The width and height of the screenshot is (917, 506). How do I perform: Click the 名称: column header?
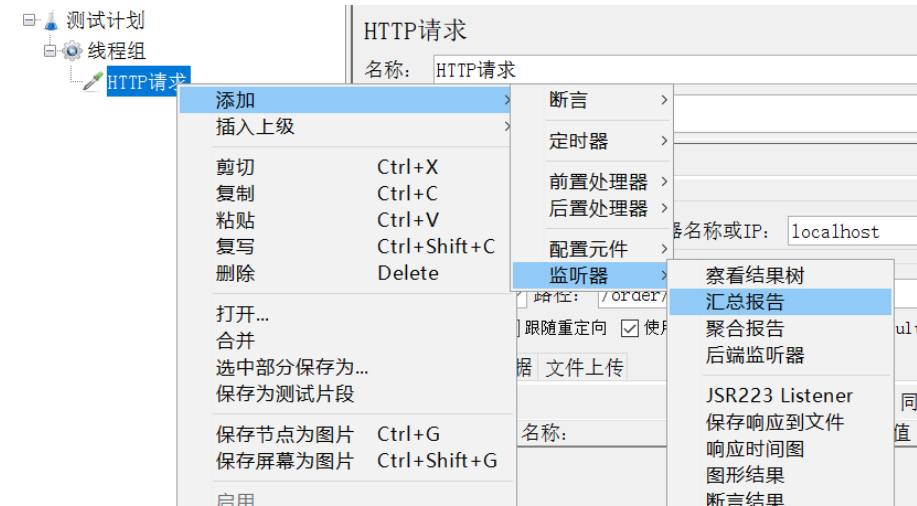click(591, 433)
